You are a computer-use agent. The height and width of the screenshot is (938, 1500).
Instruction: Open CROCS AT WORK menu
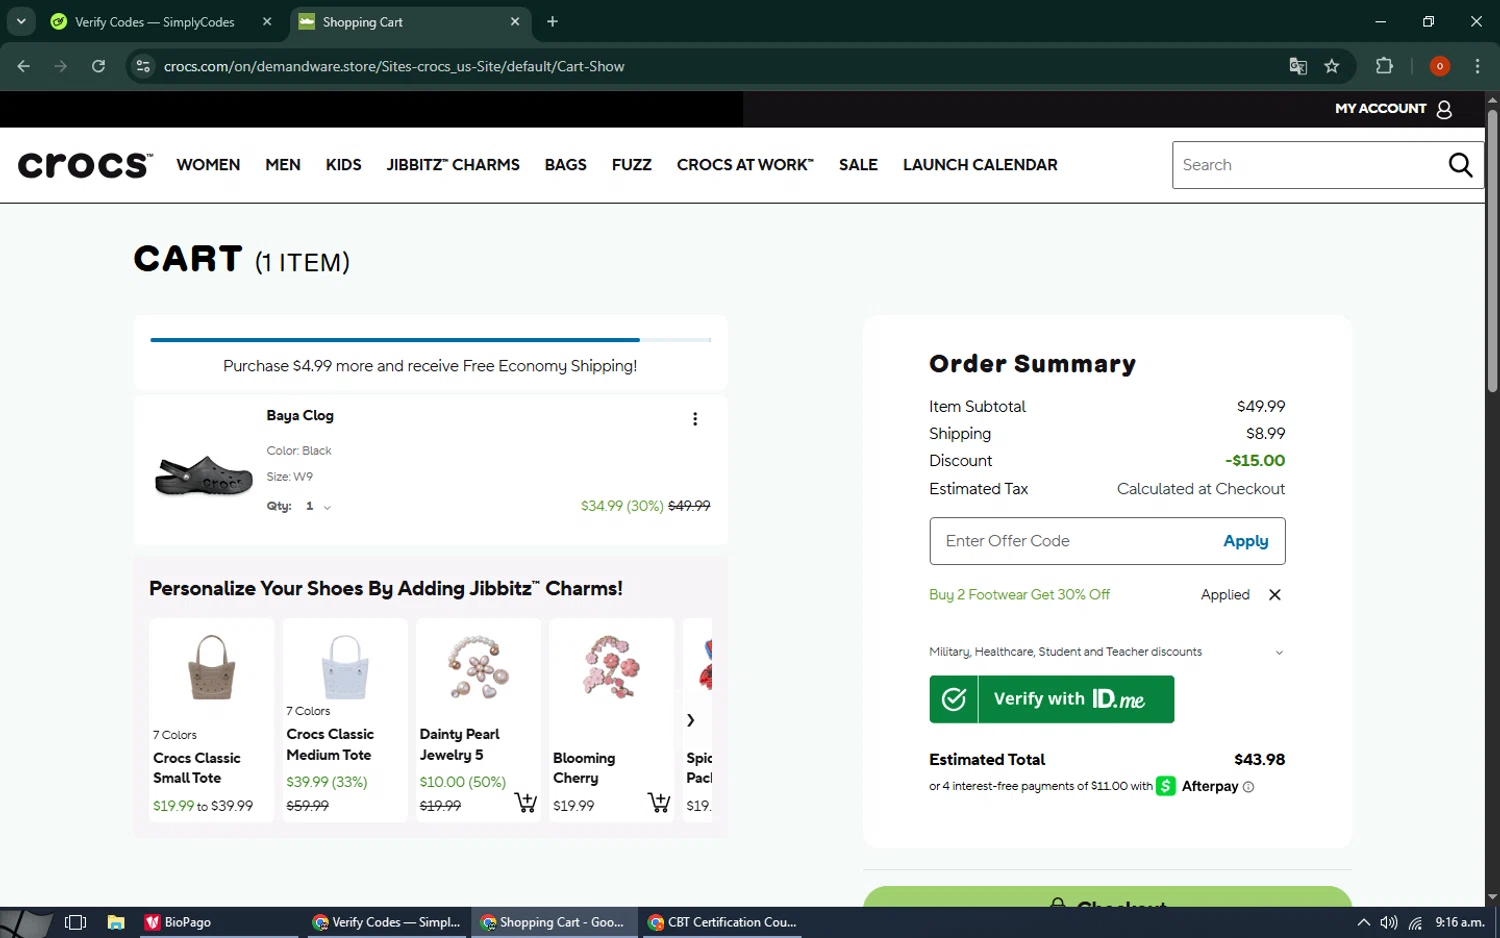pyautogui.click(x=745, y=165)
